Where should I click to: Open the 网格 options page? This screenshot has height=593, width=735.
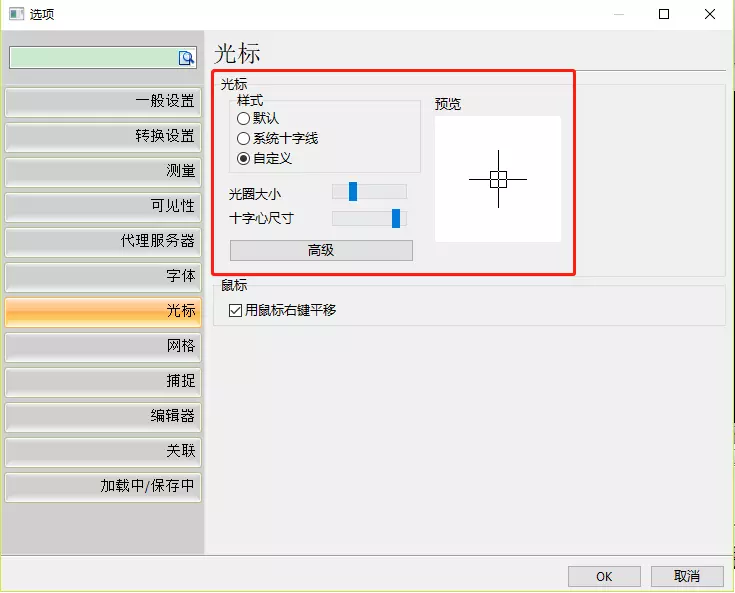pos(103,346)
